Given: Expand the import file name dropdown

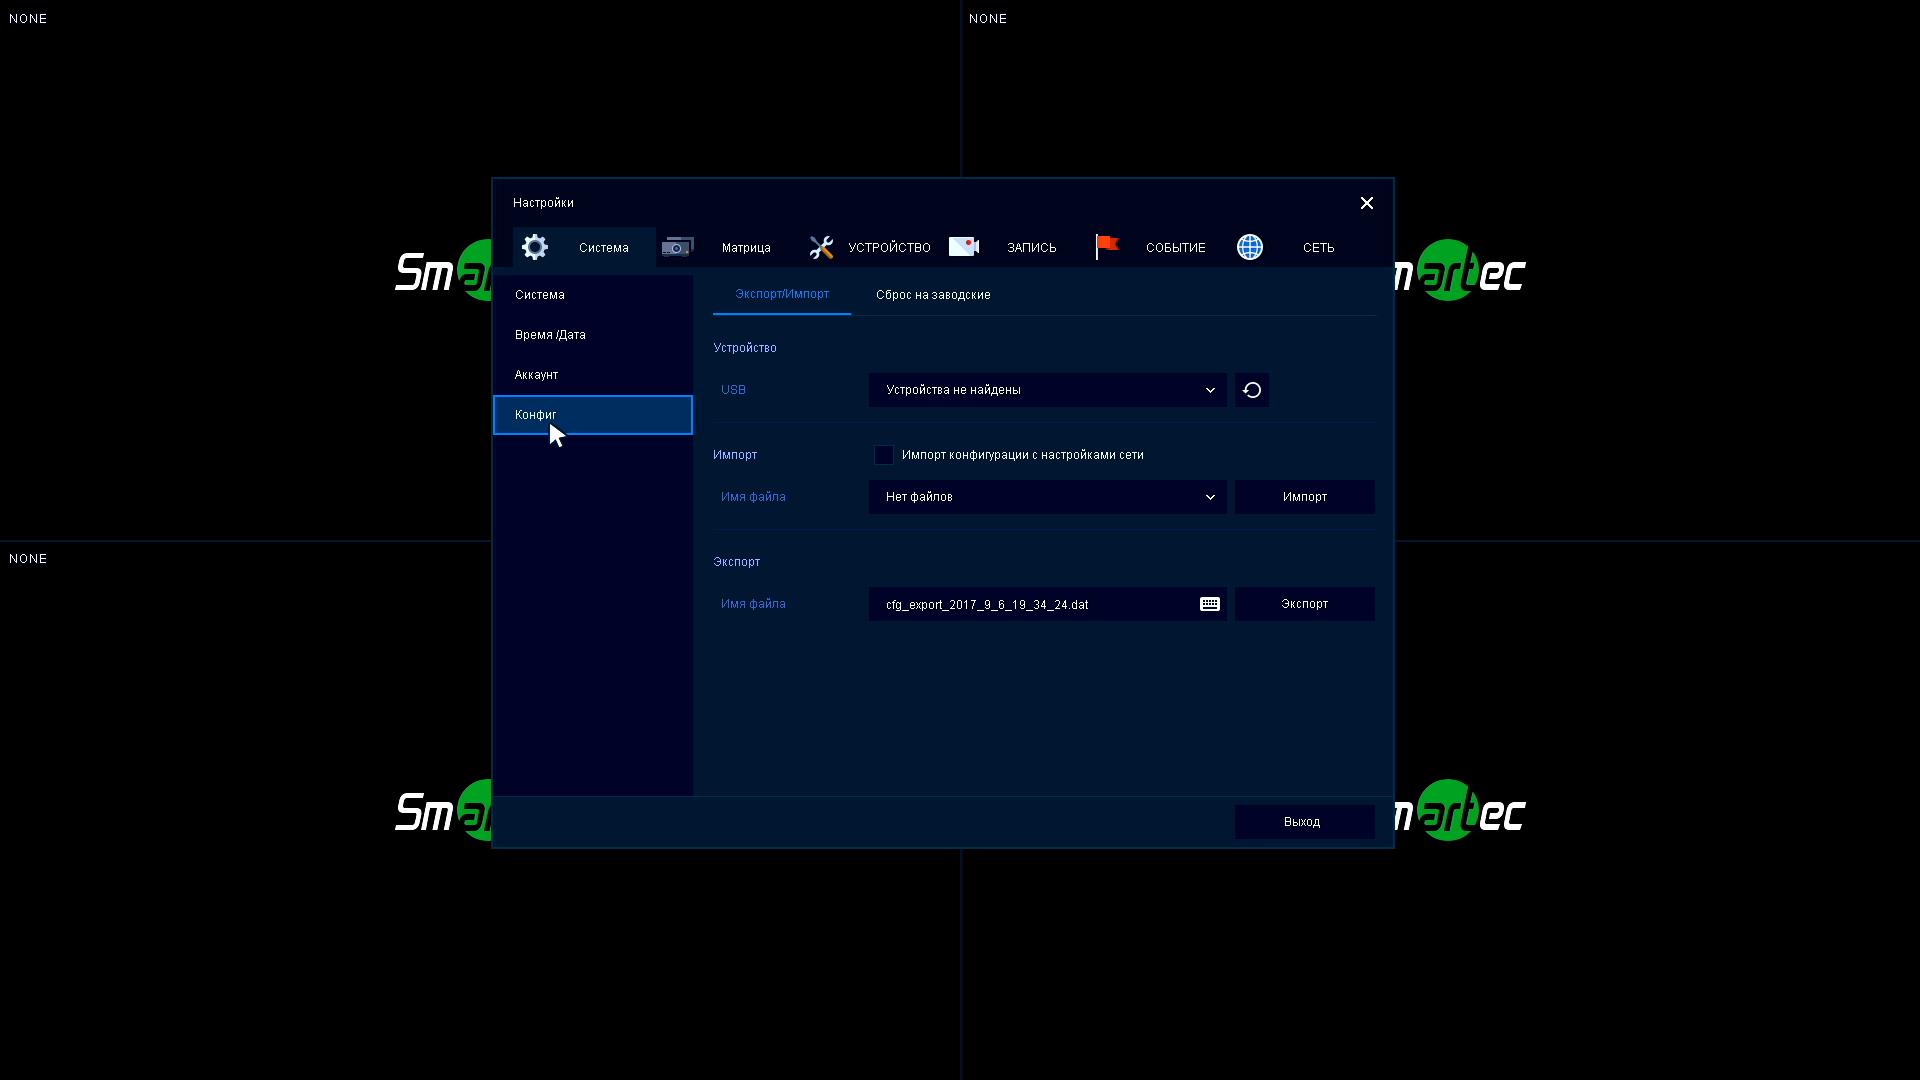Looking at the screenshot, I should [x=1047, y=497].
